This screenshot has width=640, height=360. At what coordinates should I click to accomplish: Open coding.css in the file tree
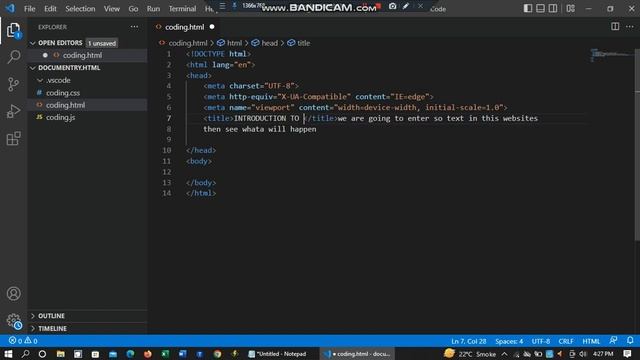click(63, 93)
